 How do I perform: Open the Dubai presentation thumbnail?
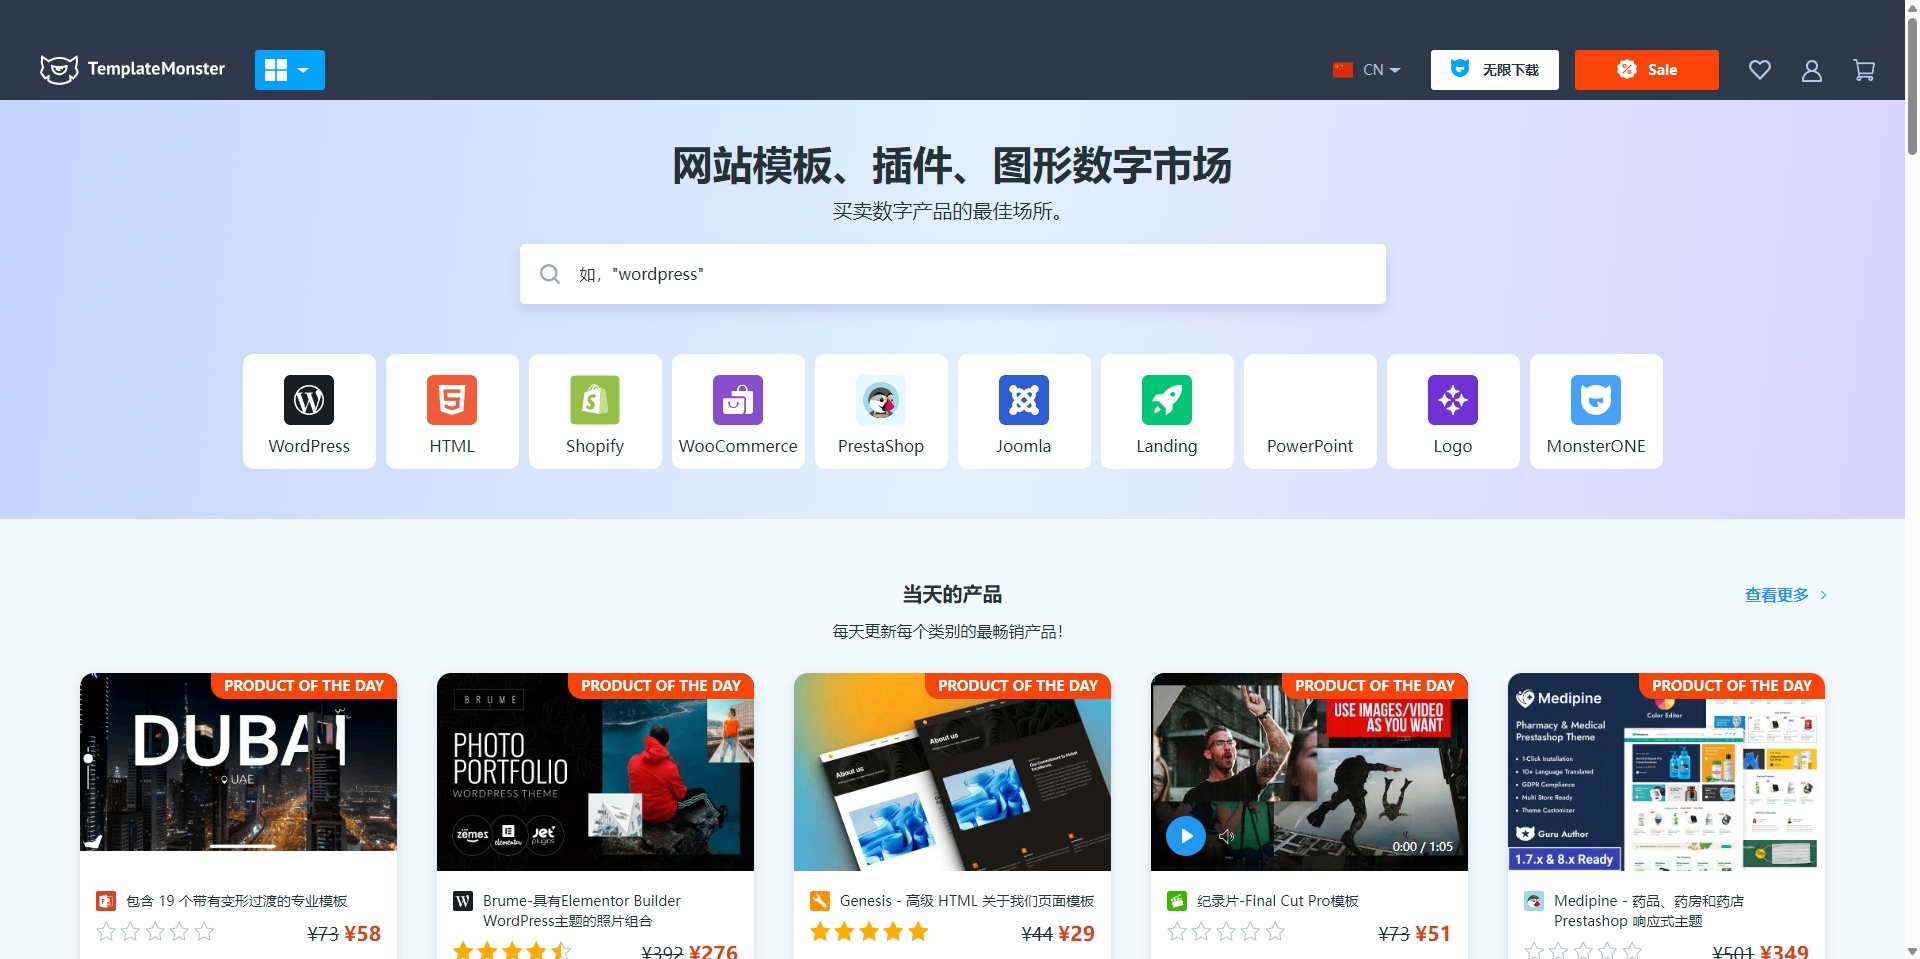(238, 762)
